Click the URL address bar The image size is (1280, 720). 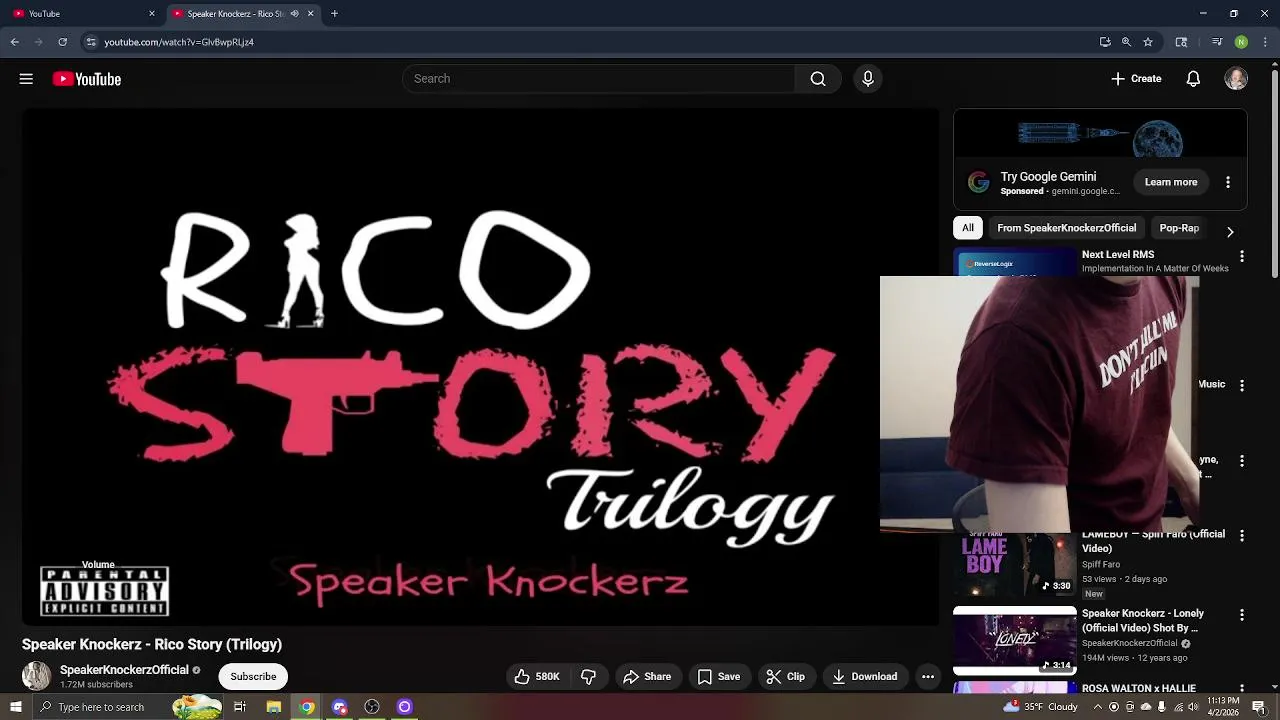[x=590, y=42]
